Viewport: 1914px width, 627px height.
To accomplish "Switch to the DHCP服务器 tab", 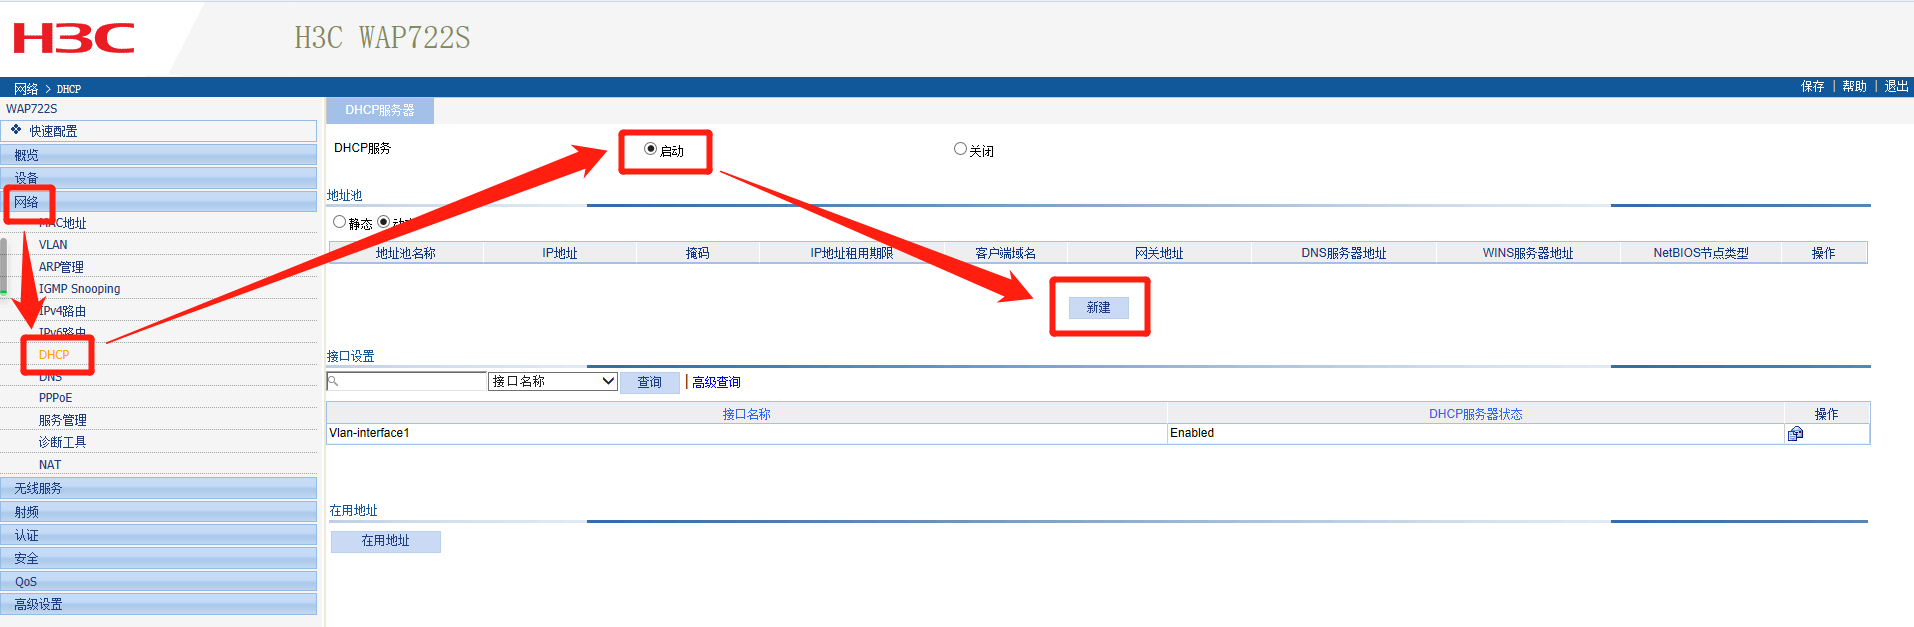I will click(380, 110).
